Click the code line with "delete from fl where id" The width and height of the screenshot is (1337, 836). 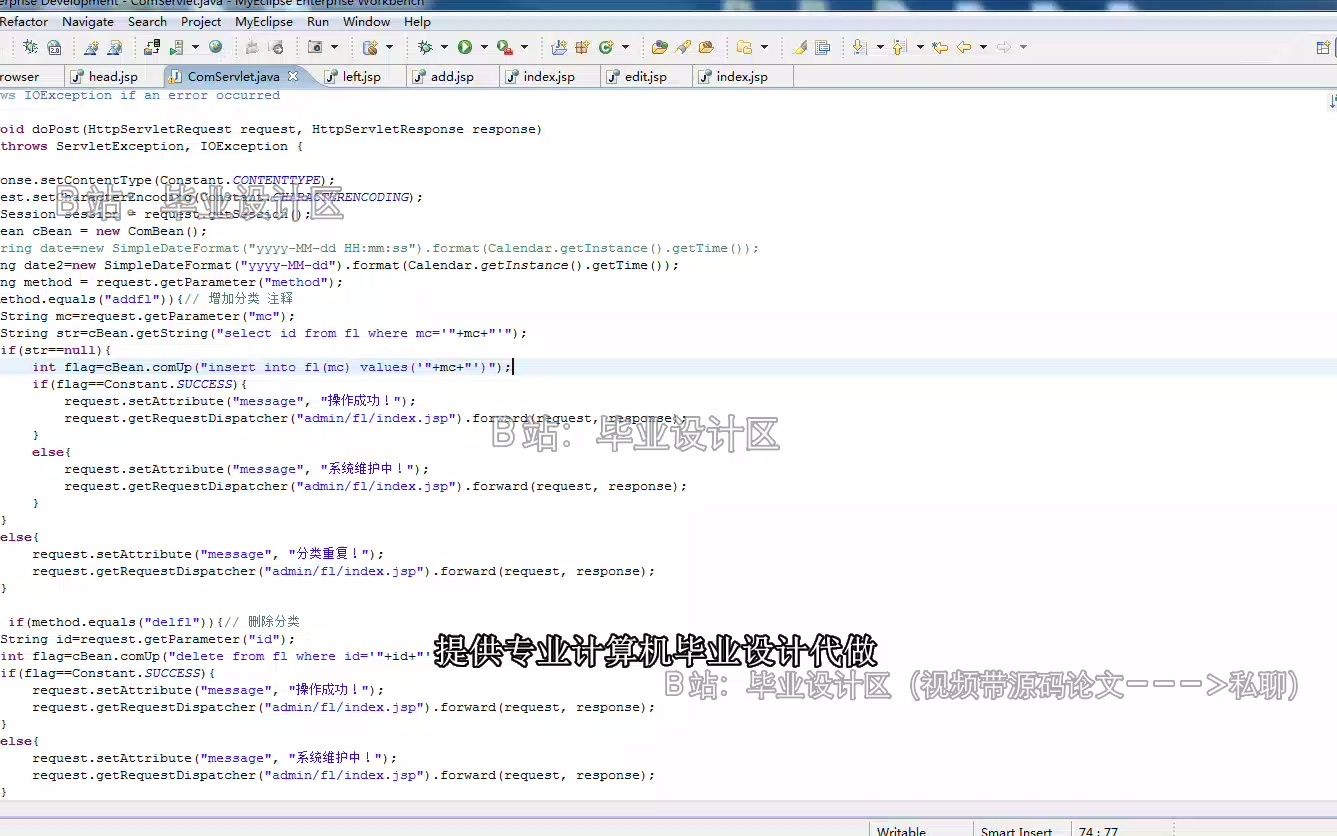[216, 656]
